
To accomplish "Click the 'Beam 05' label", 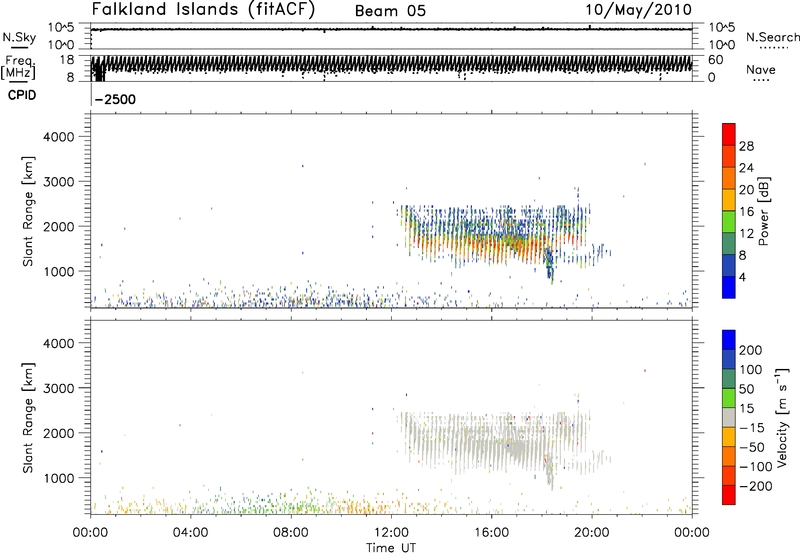I will click(390, 11).
